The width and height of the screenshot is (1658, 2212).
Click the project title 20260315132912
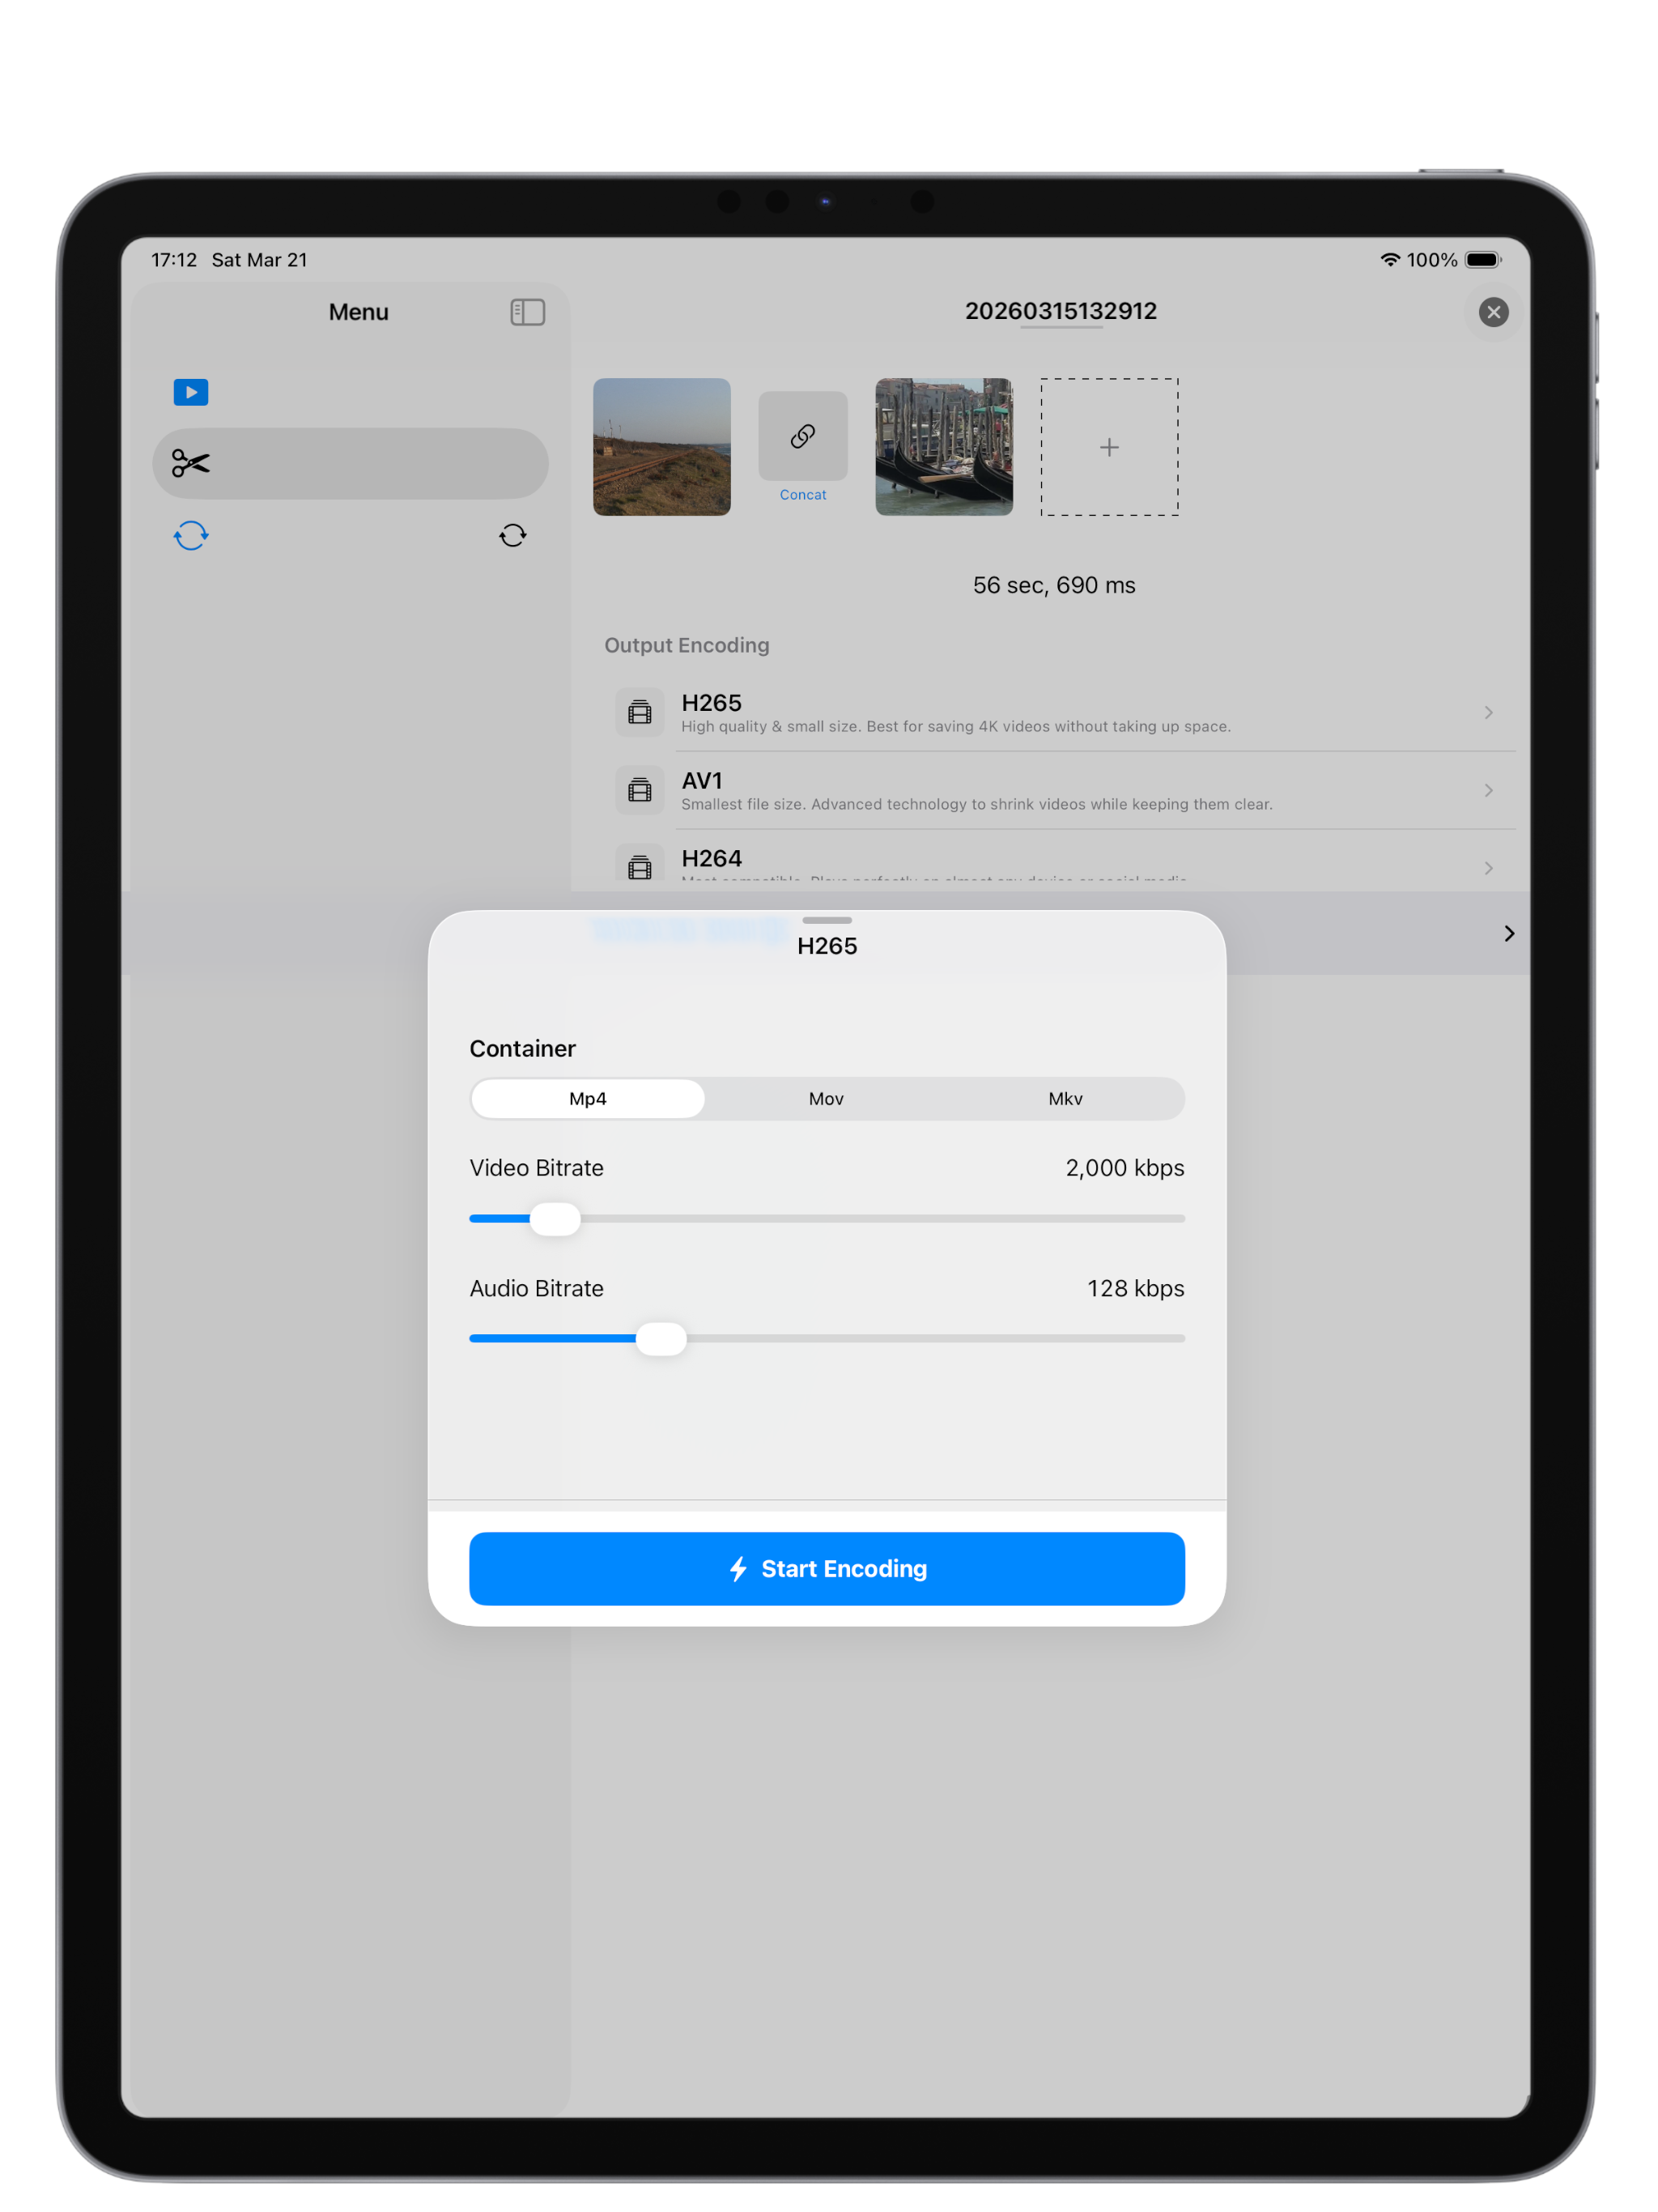point(1060,311)
